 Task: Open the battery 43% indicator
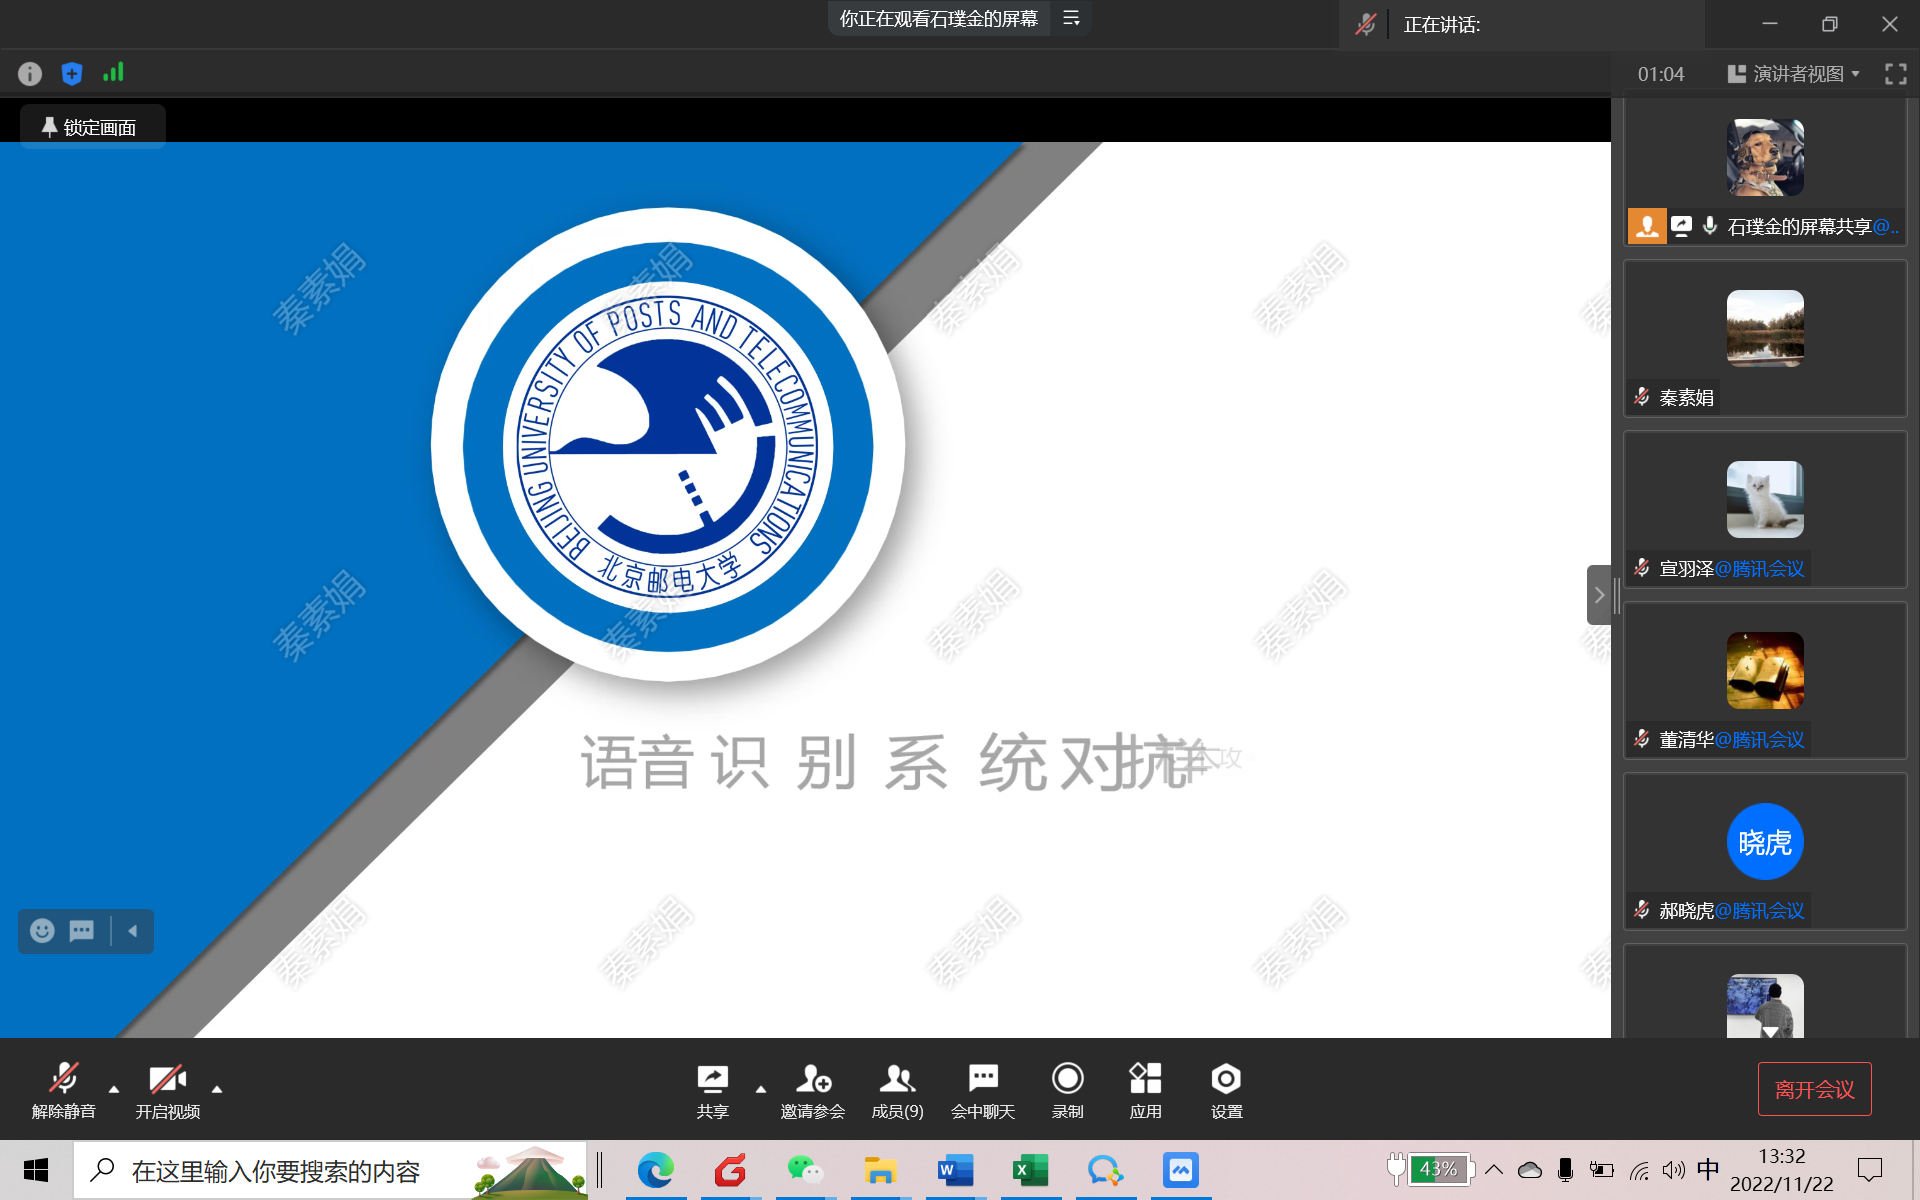click(1431, 1169)
